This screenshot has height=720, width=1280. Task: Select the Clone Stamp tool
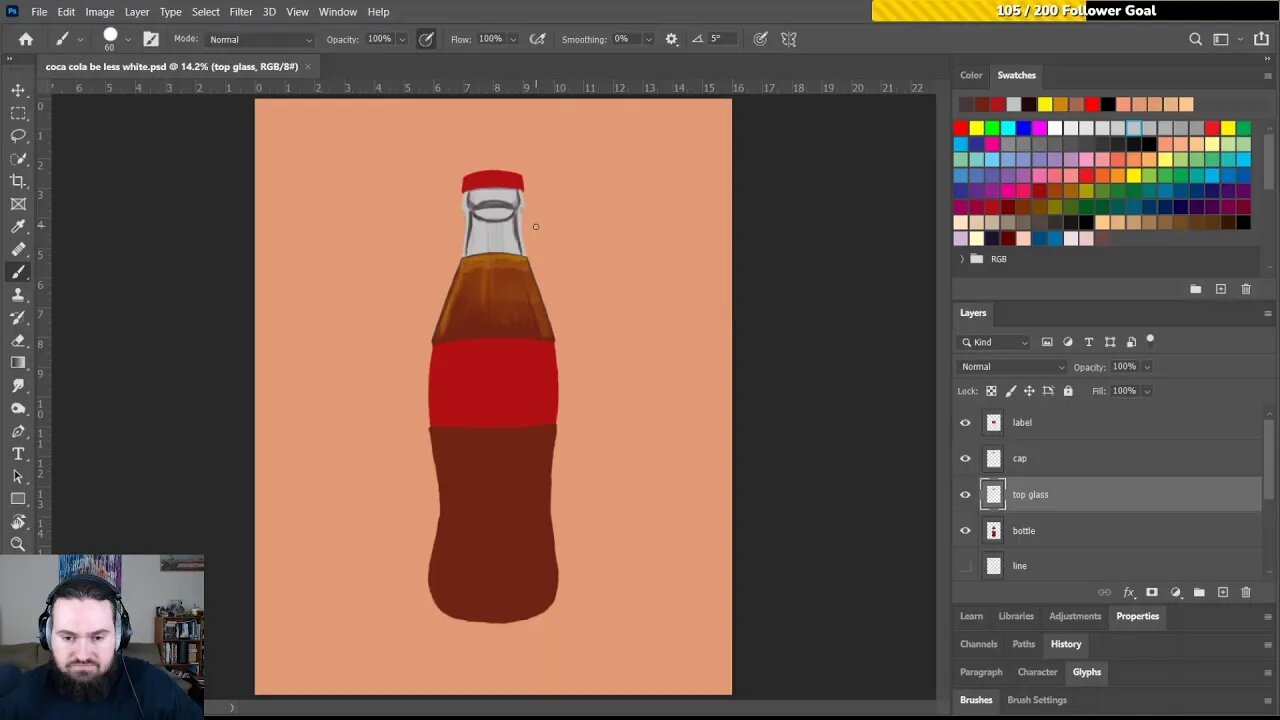tap(18, 295)
